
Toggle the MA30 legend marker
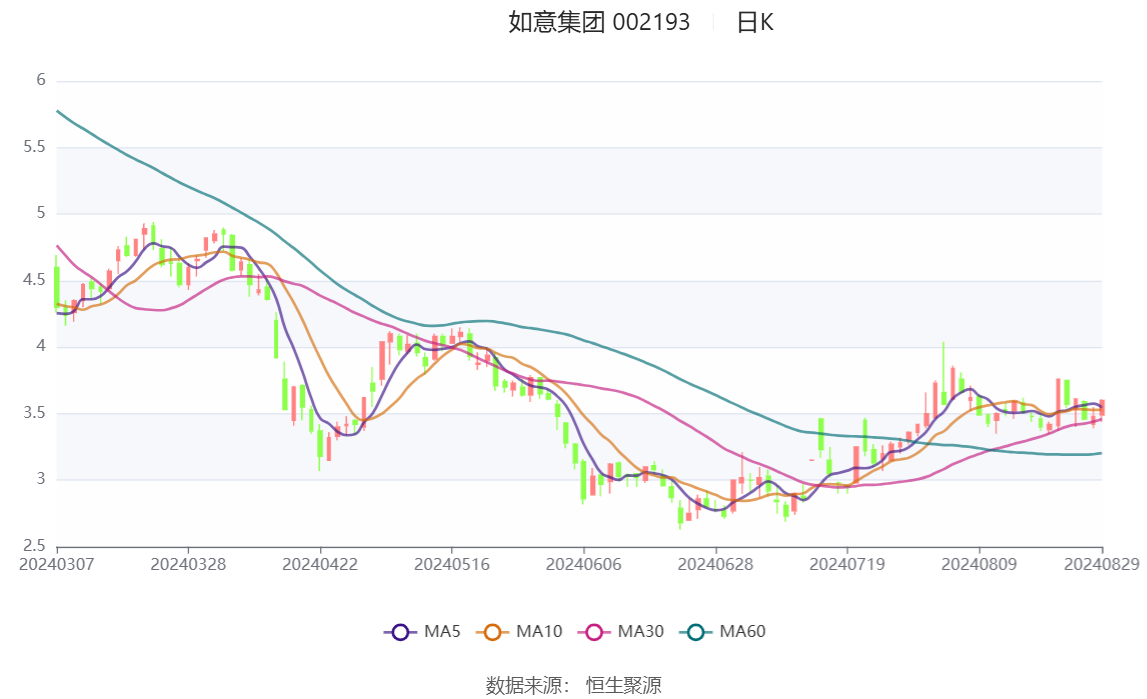[594, 632]
